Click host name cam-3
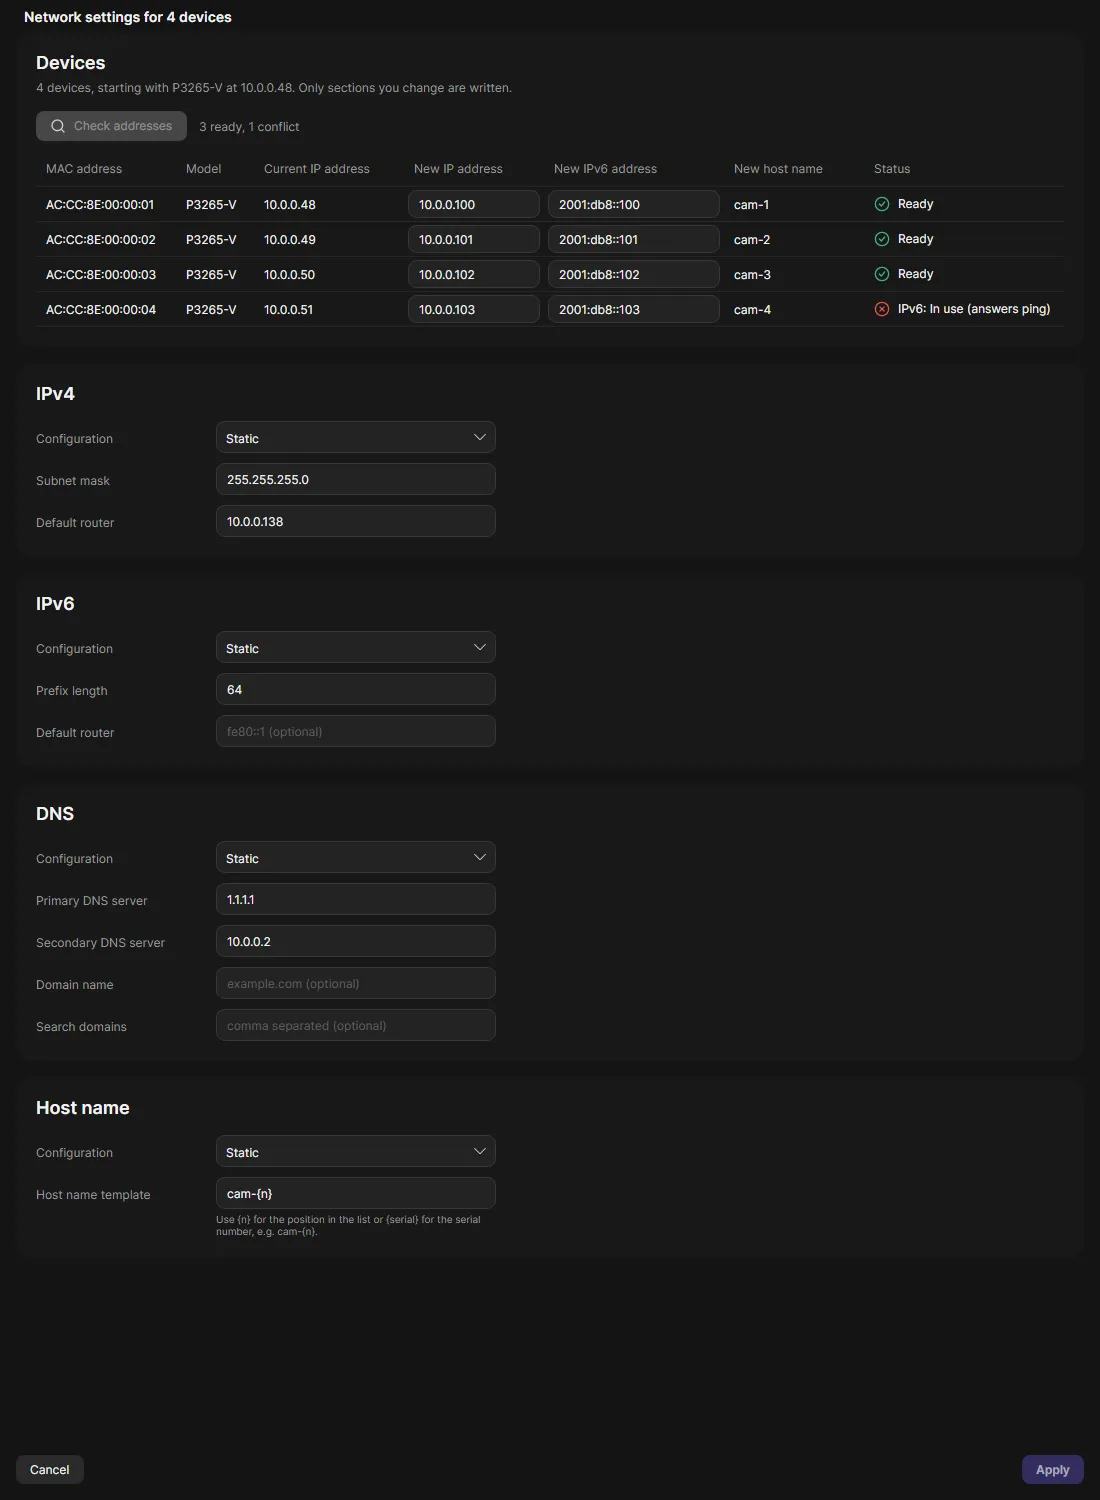Viewport: 1100px width, 1500px height. click(752, 274)
